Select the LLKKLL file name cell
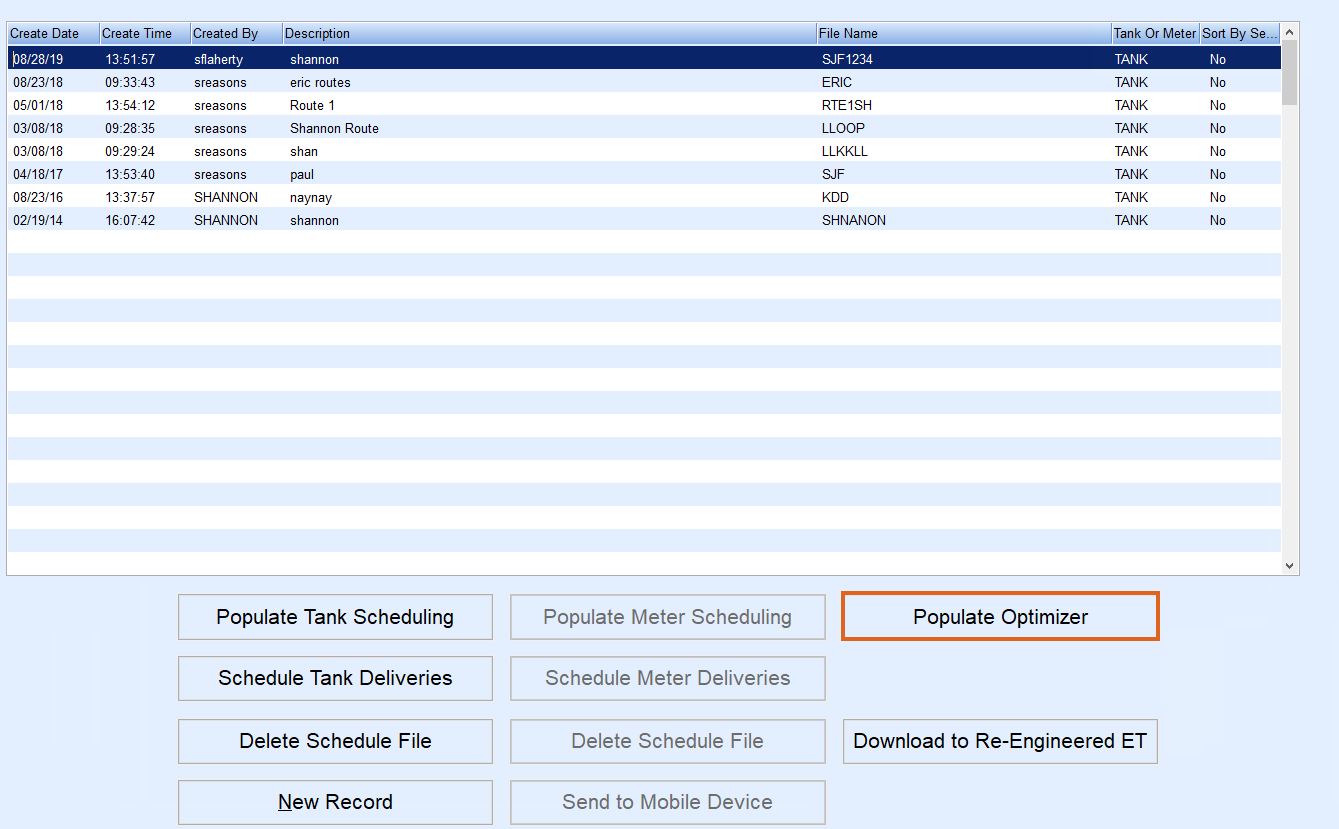Screen dimensions: 1339x829 click(x=845, y=151)
